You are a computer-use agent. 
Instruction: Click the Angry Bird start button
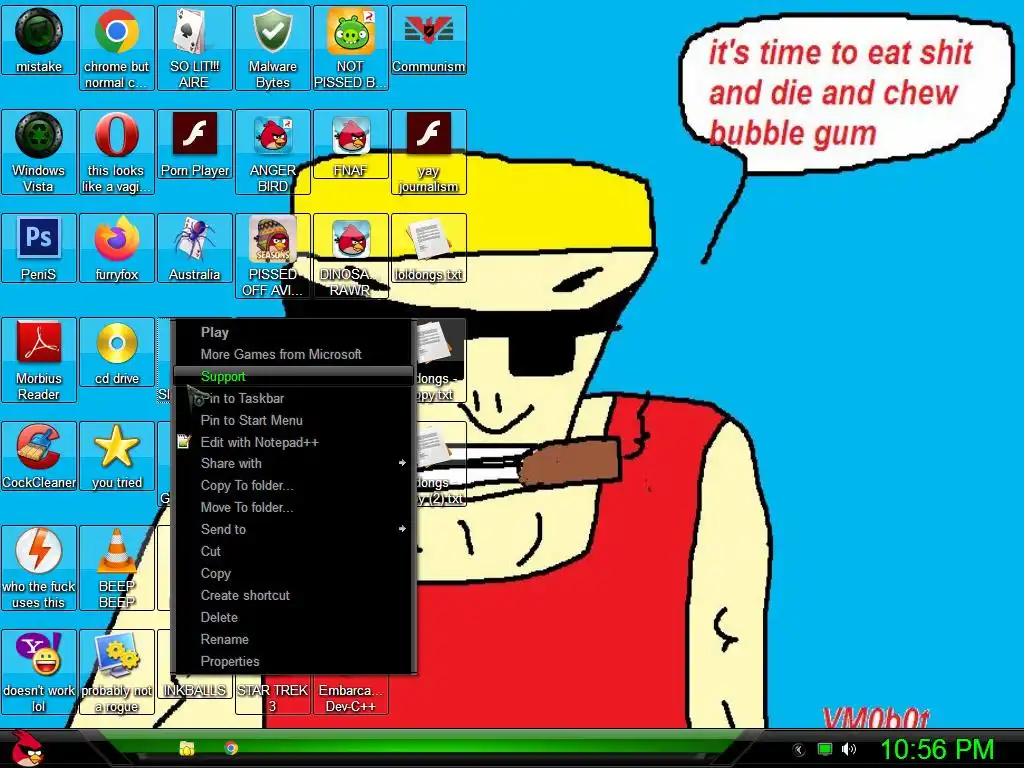[27, 748]
